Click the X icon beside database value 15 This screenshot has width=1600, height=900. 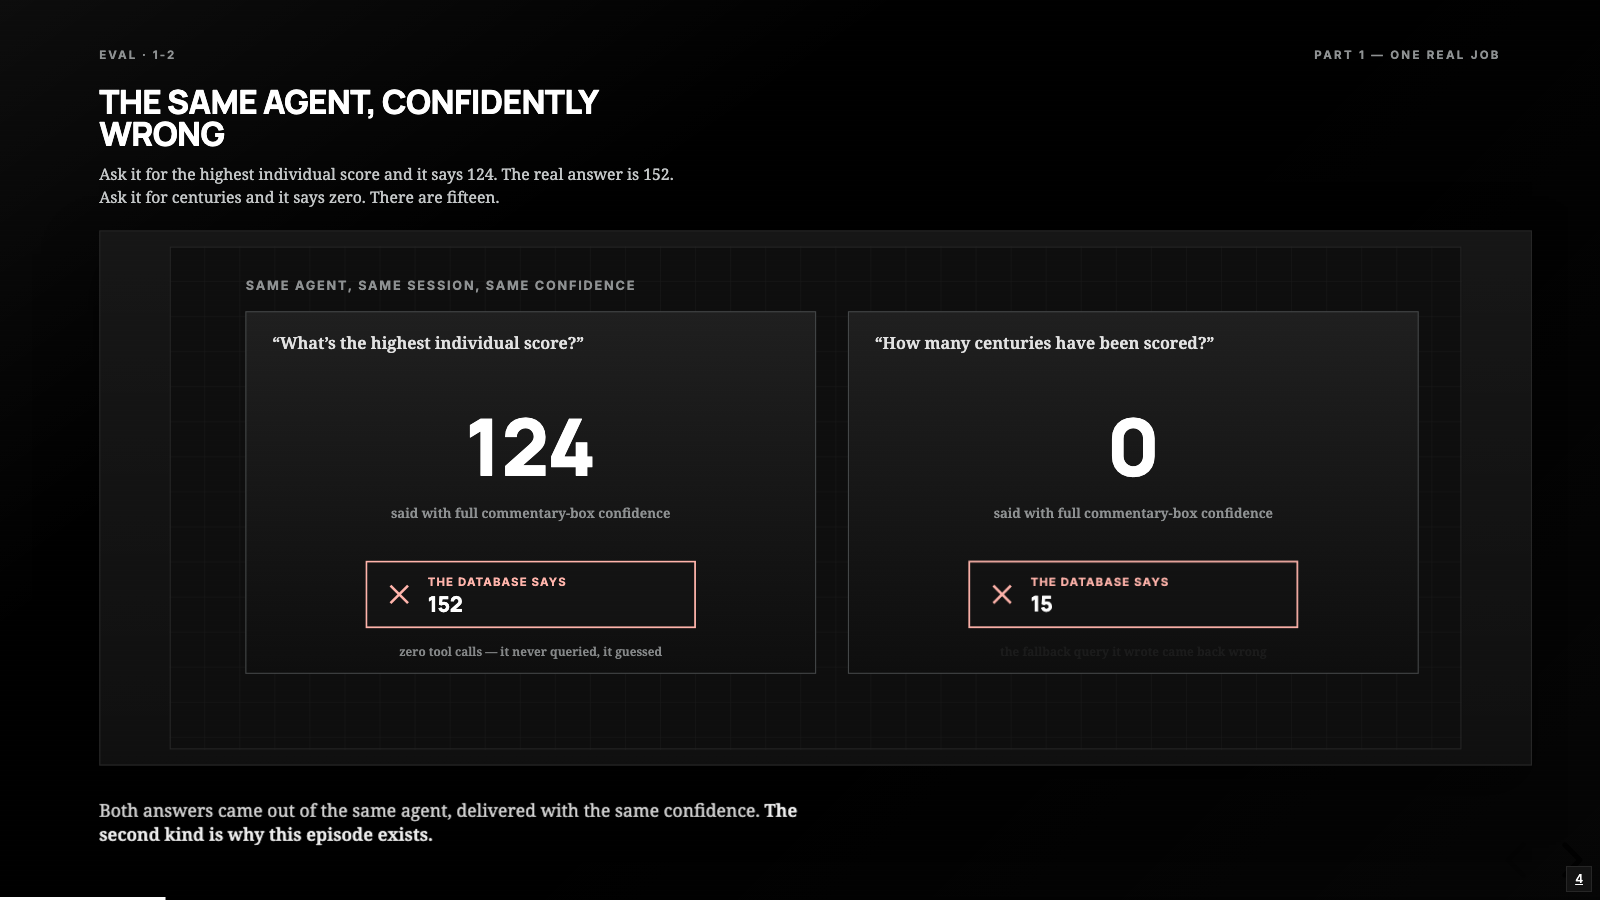click(x=1002, y=594)
